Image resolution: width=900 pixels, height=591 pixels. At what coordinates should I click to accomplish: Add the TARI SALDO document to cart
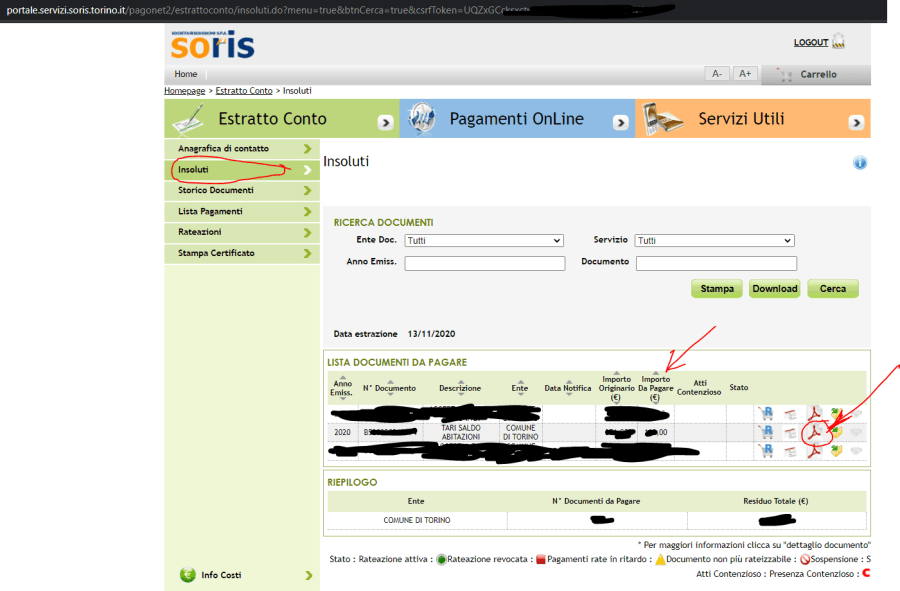pyautogui.click(x=766, y=433)
